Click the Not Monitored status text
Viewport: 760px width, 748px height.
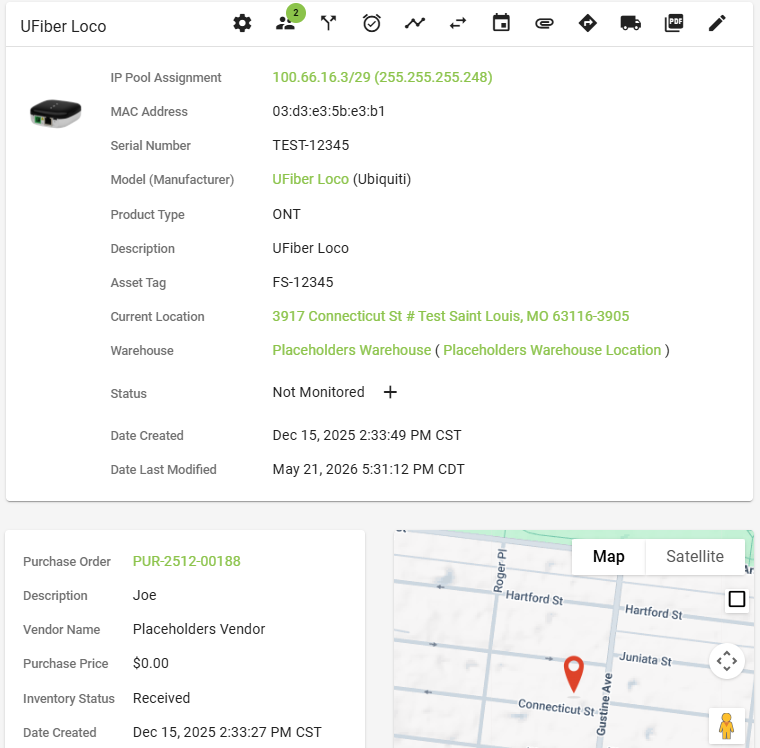click(x=318, y=392)
